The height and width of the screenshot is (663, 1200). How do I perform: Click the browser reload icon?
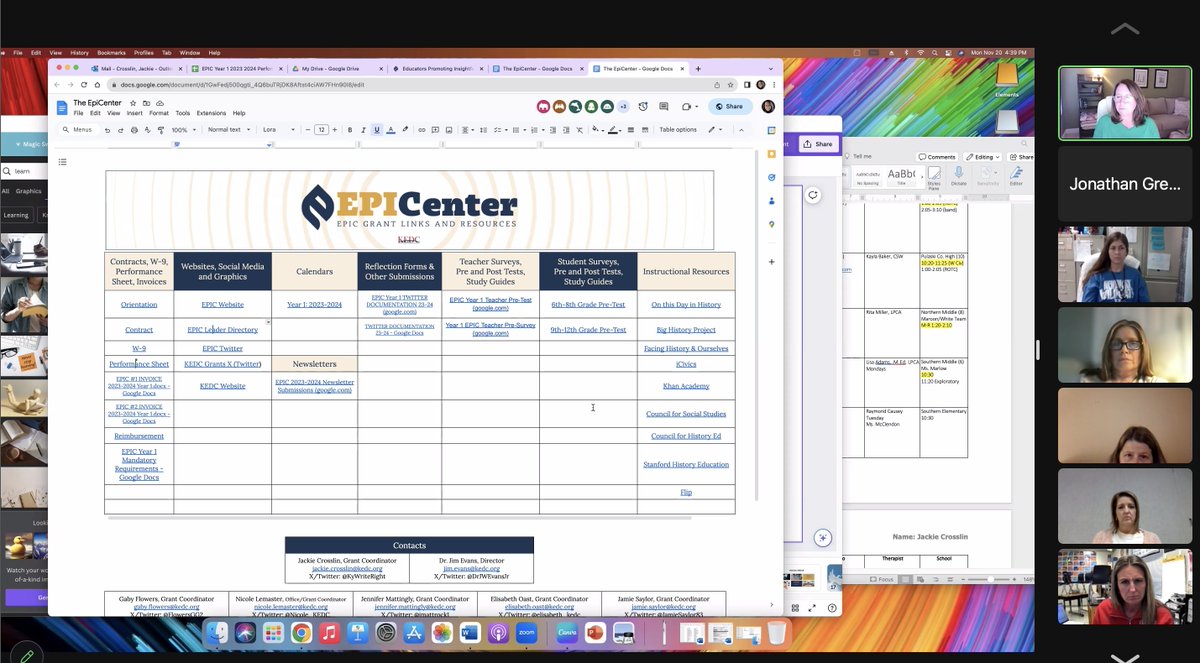tap(85, 85)
